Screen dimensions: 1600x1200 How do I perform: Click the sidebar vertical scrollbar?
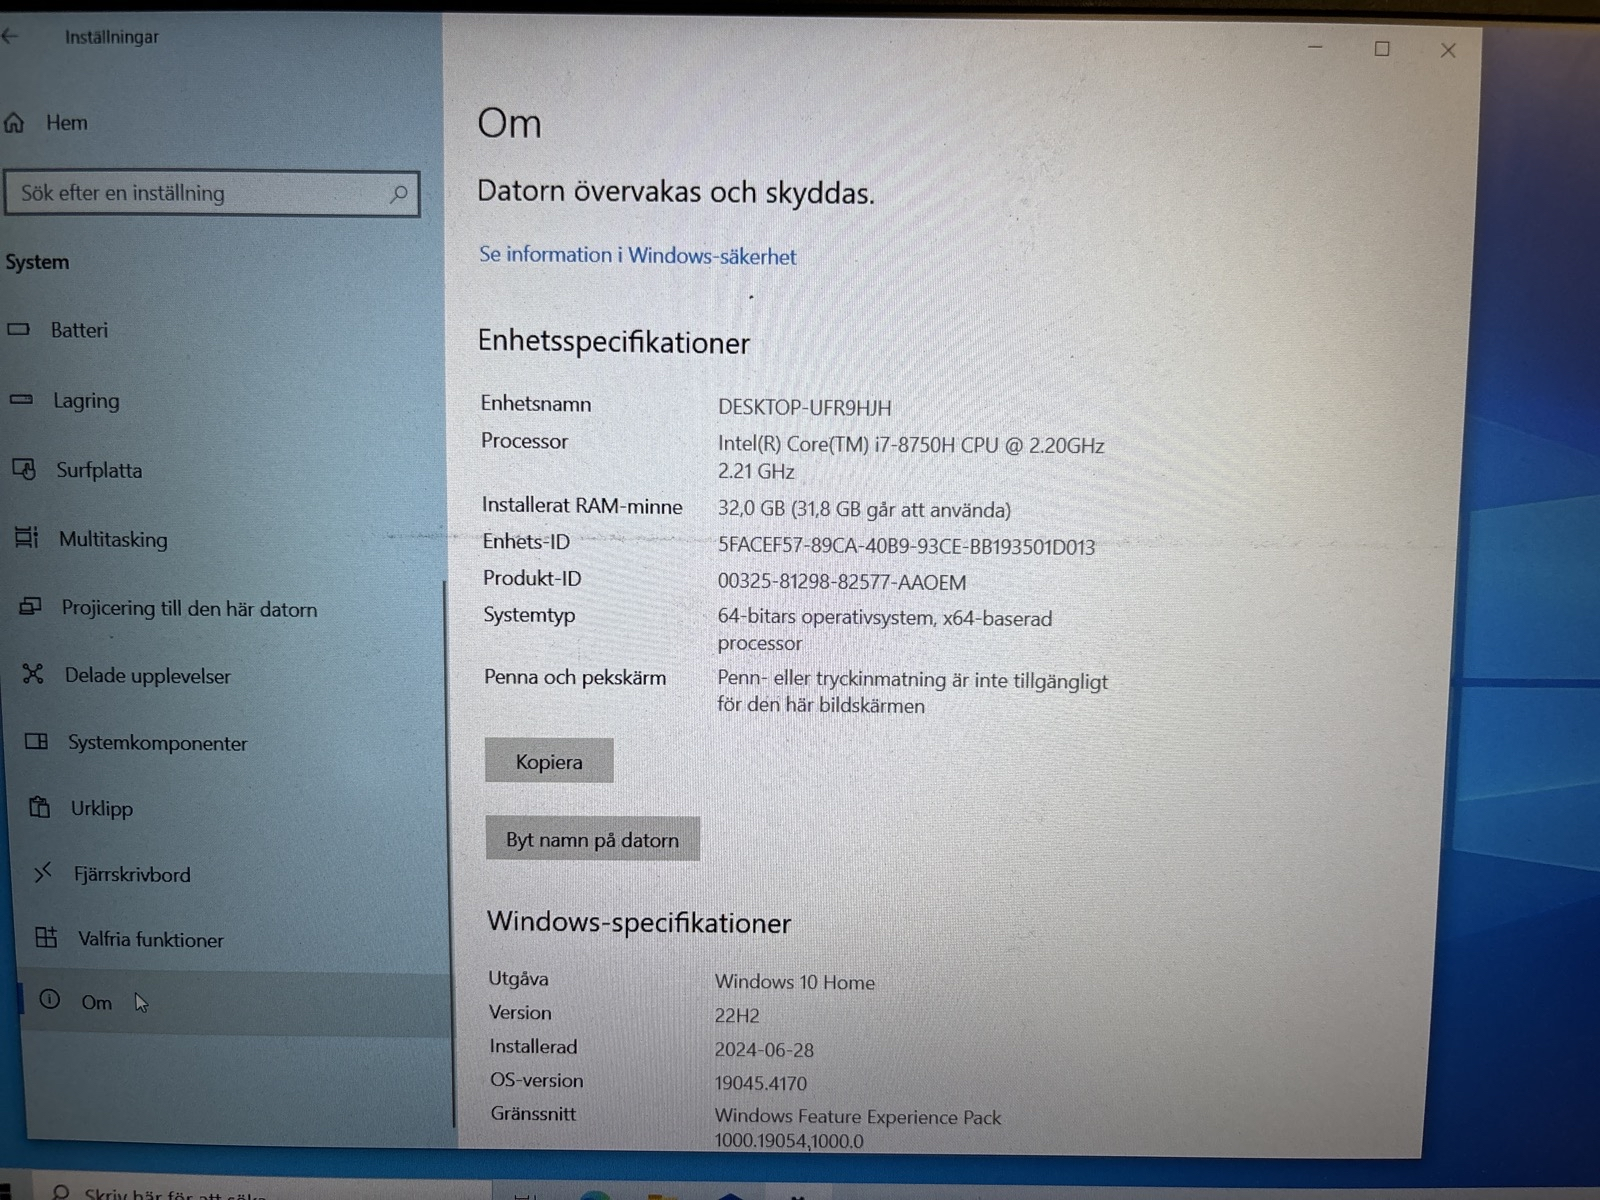[x=448, y=855]
